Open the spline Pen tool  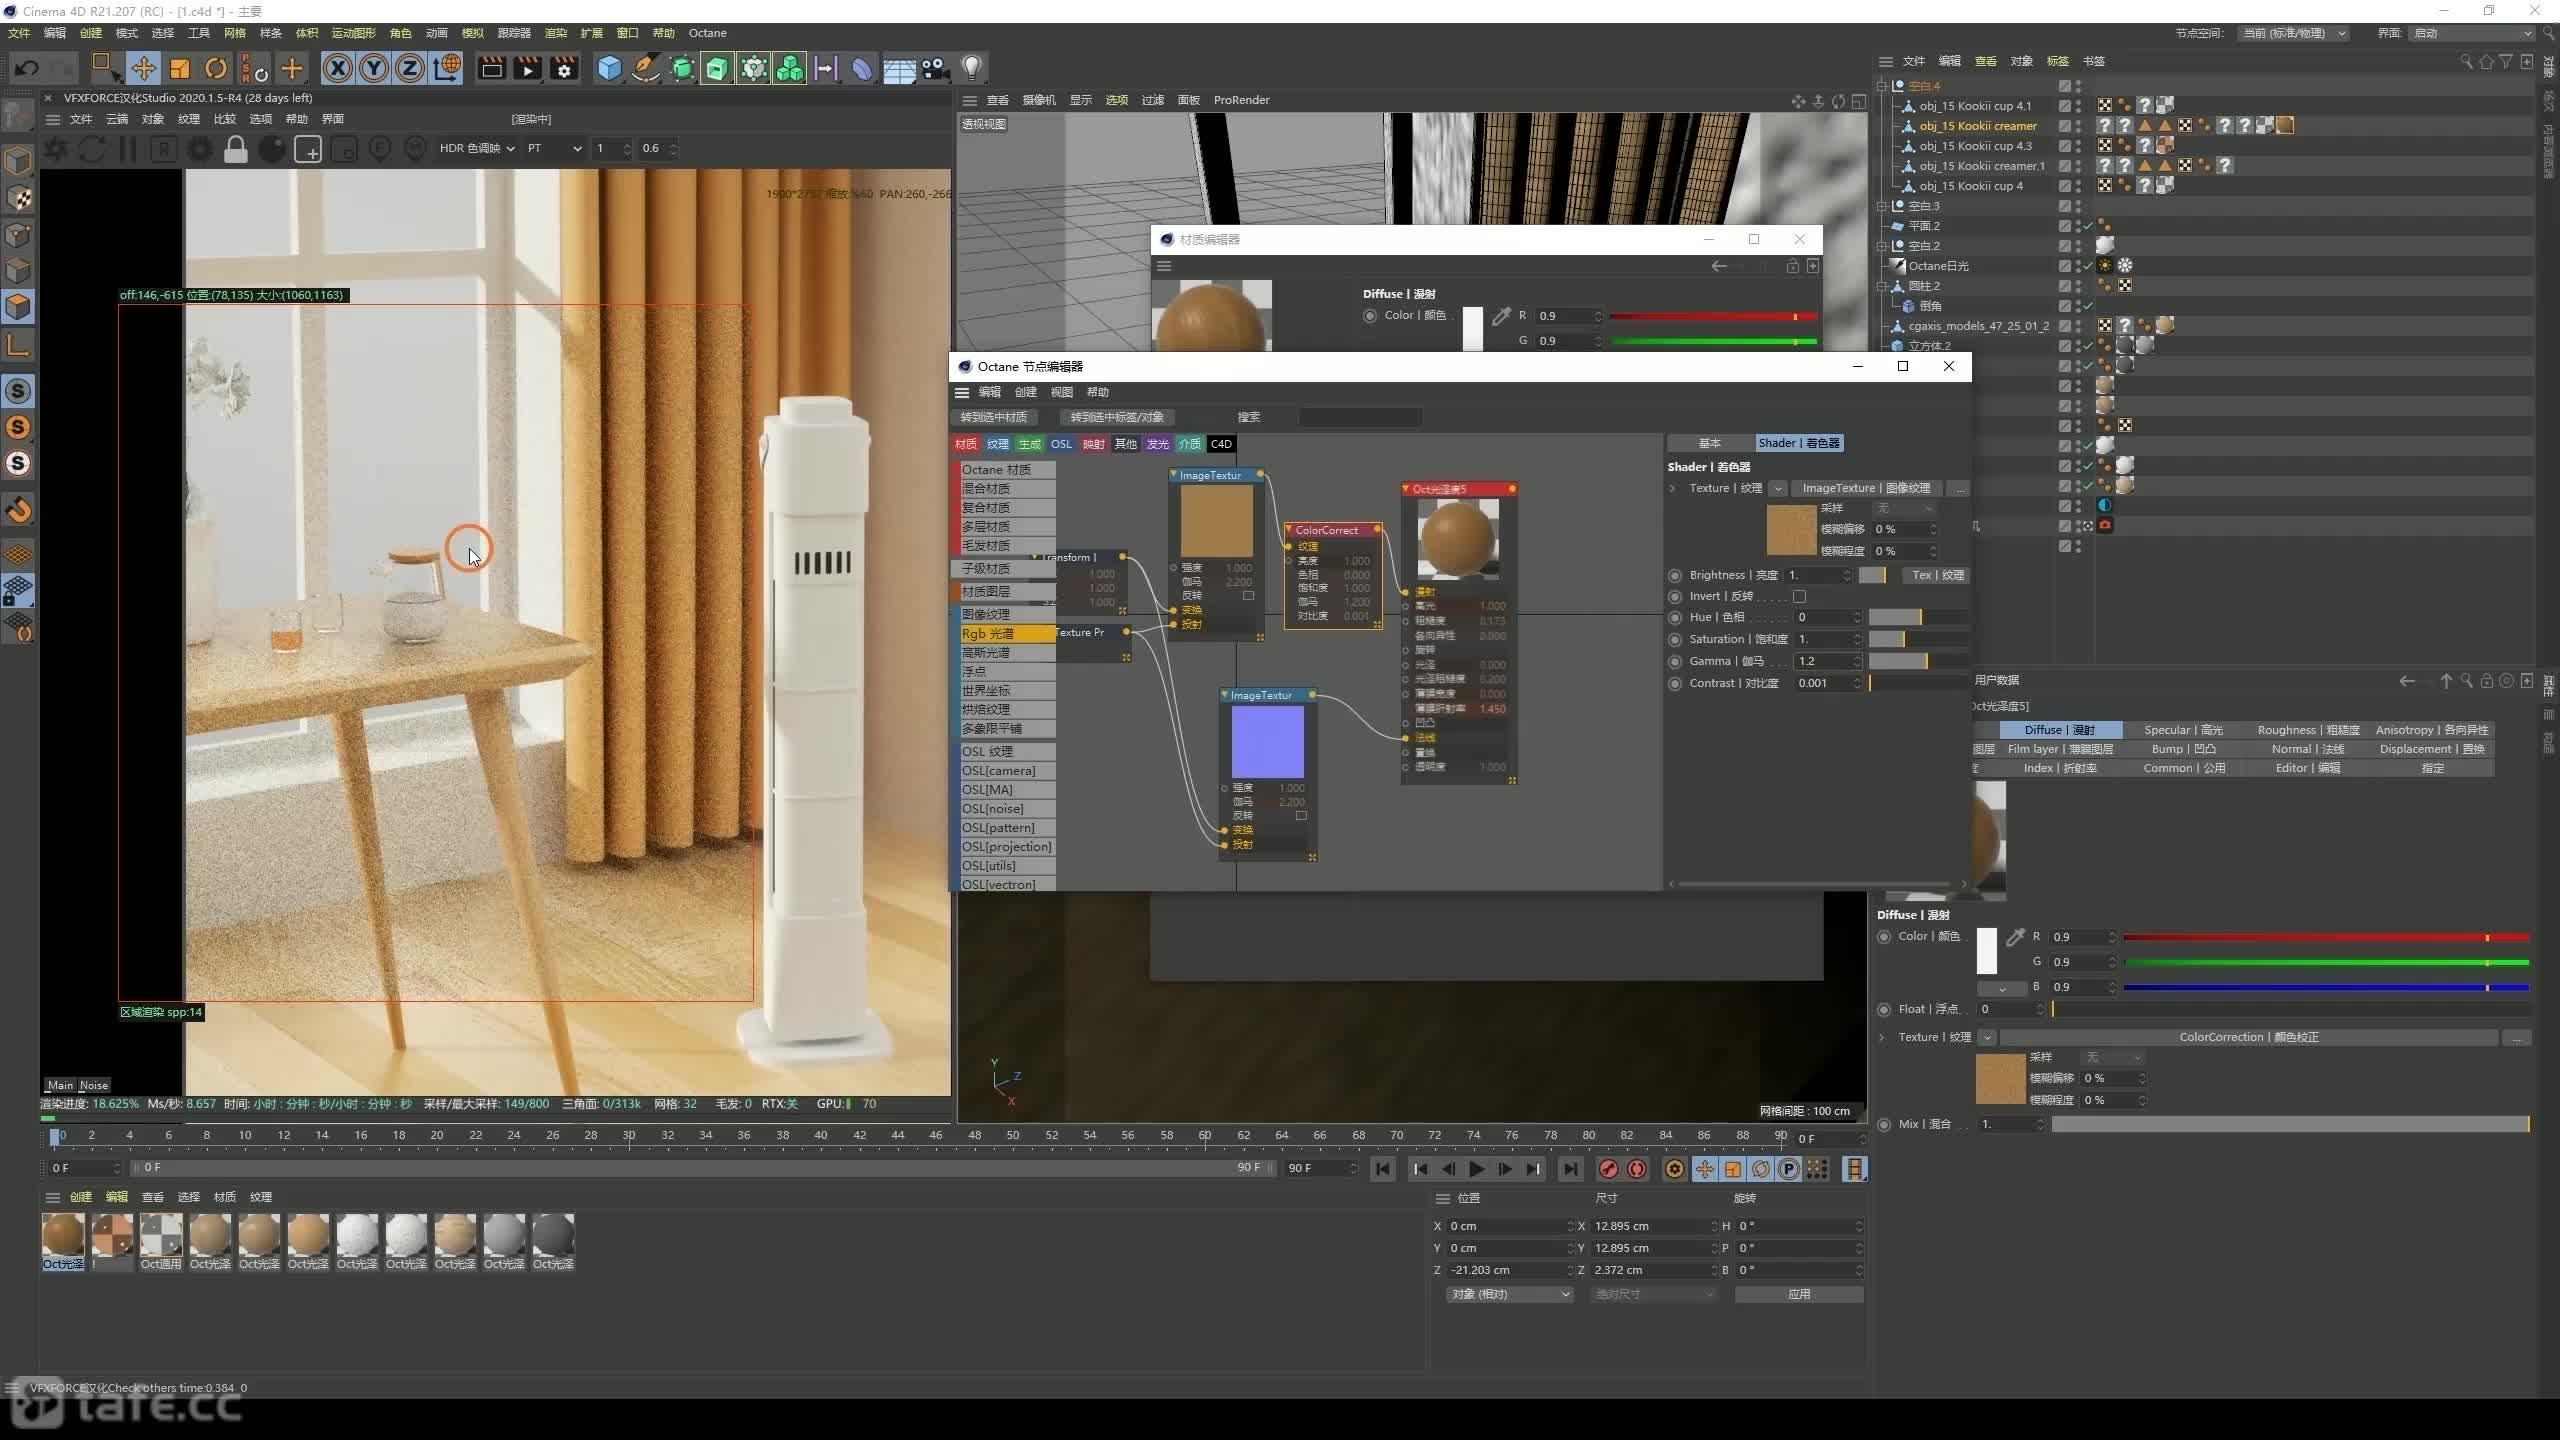tap(646, 68)
